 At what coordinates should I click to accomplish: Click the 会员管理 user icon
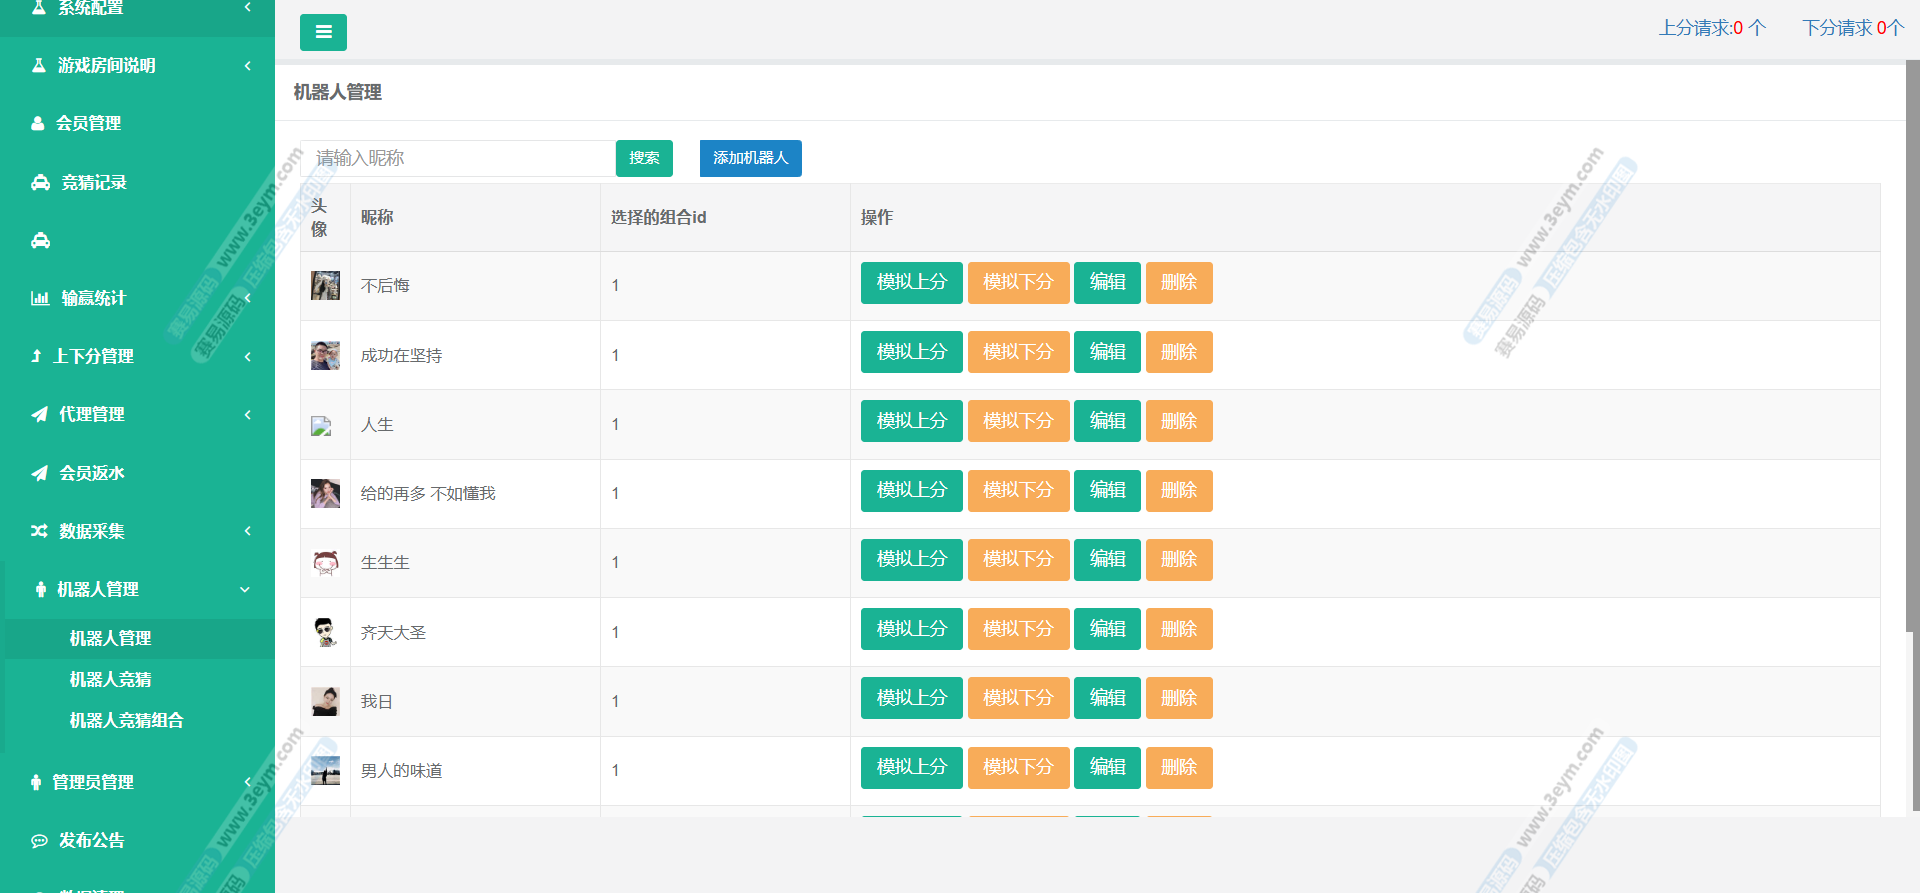coord(38,123)
